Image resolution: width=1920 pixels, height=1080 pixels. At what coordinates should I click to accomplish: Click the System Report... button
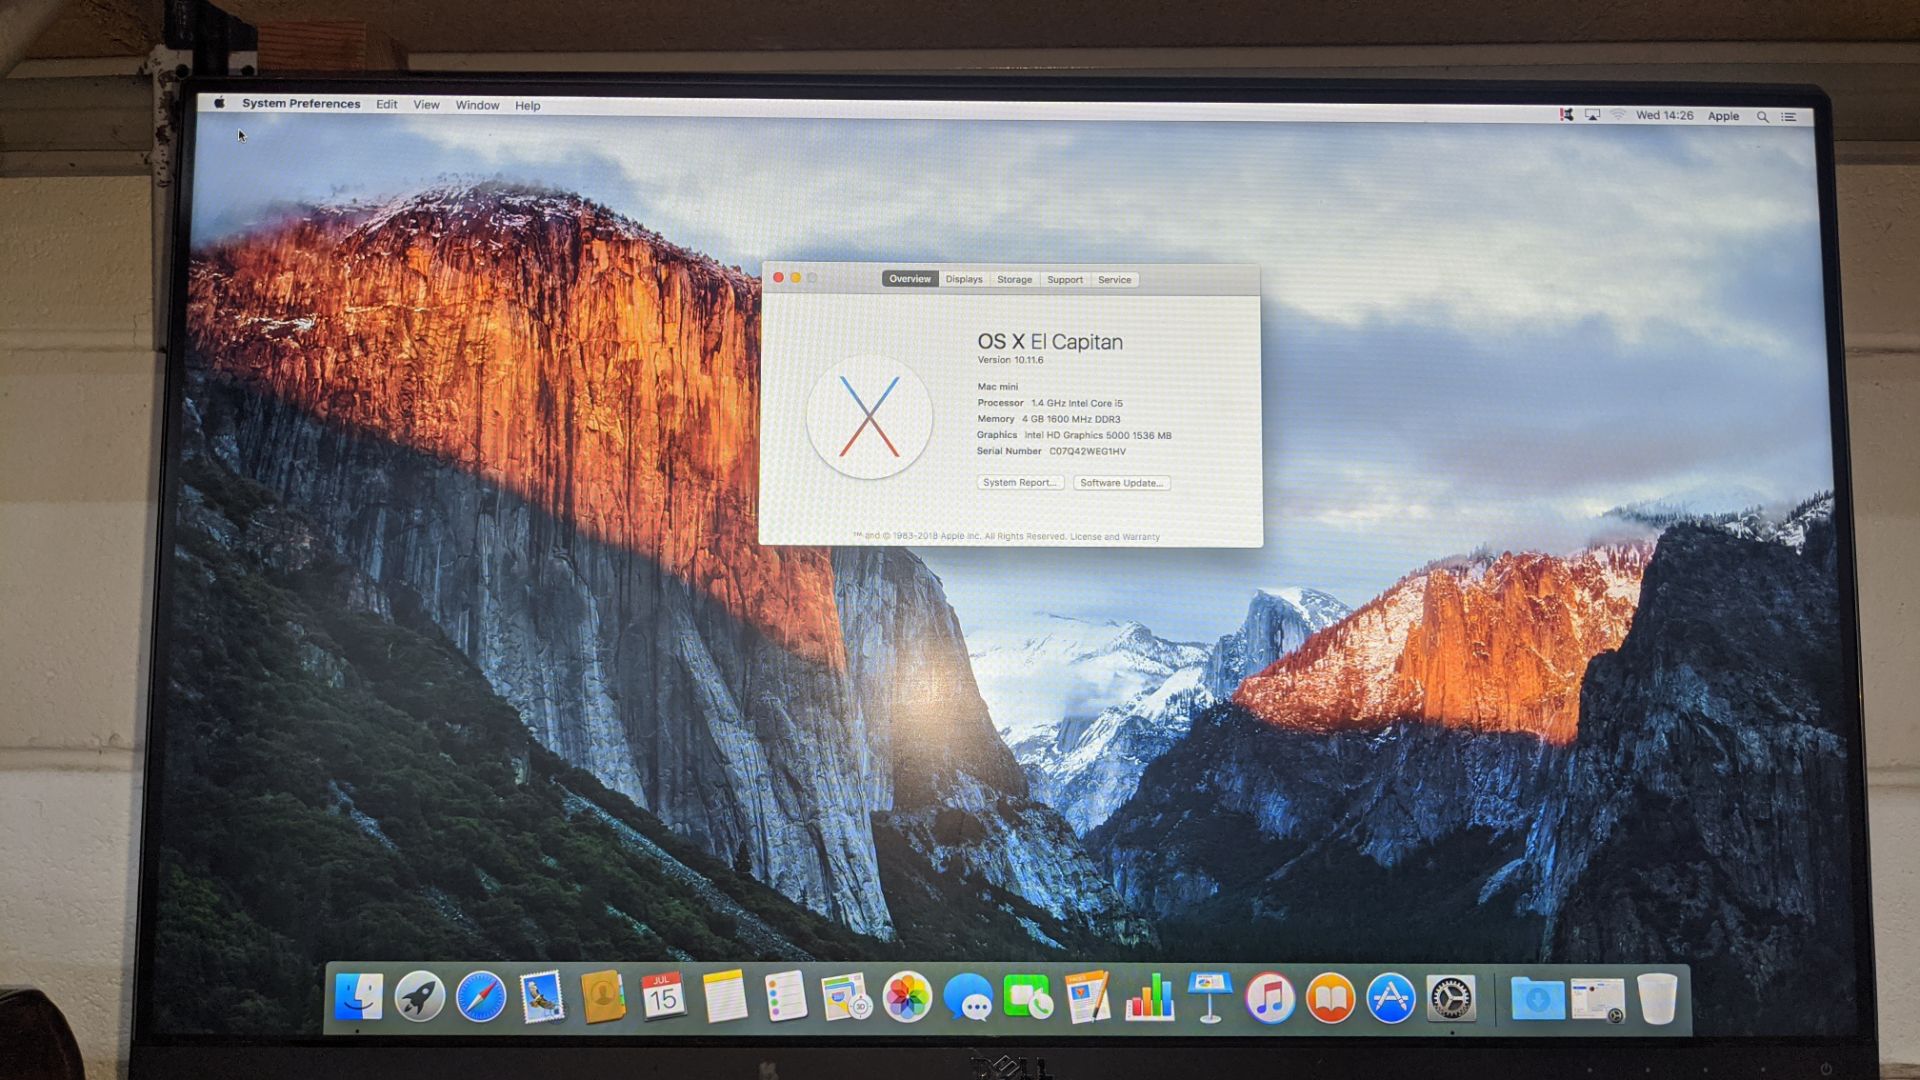pos(1020,482)
